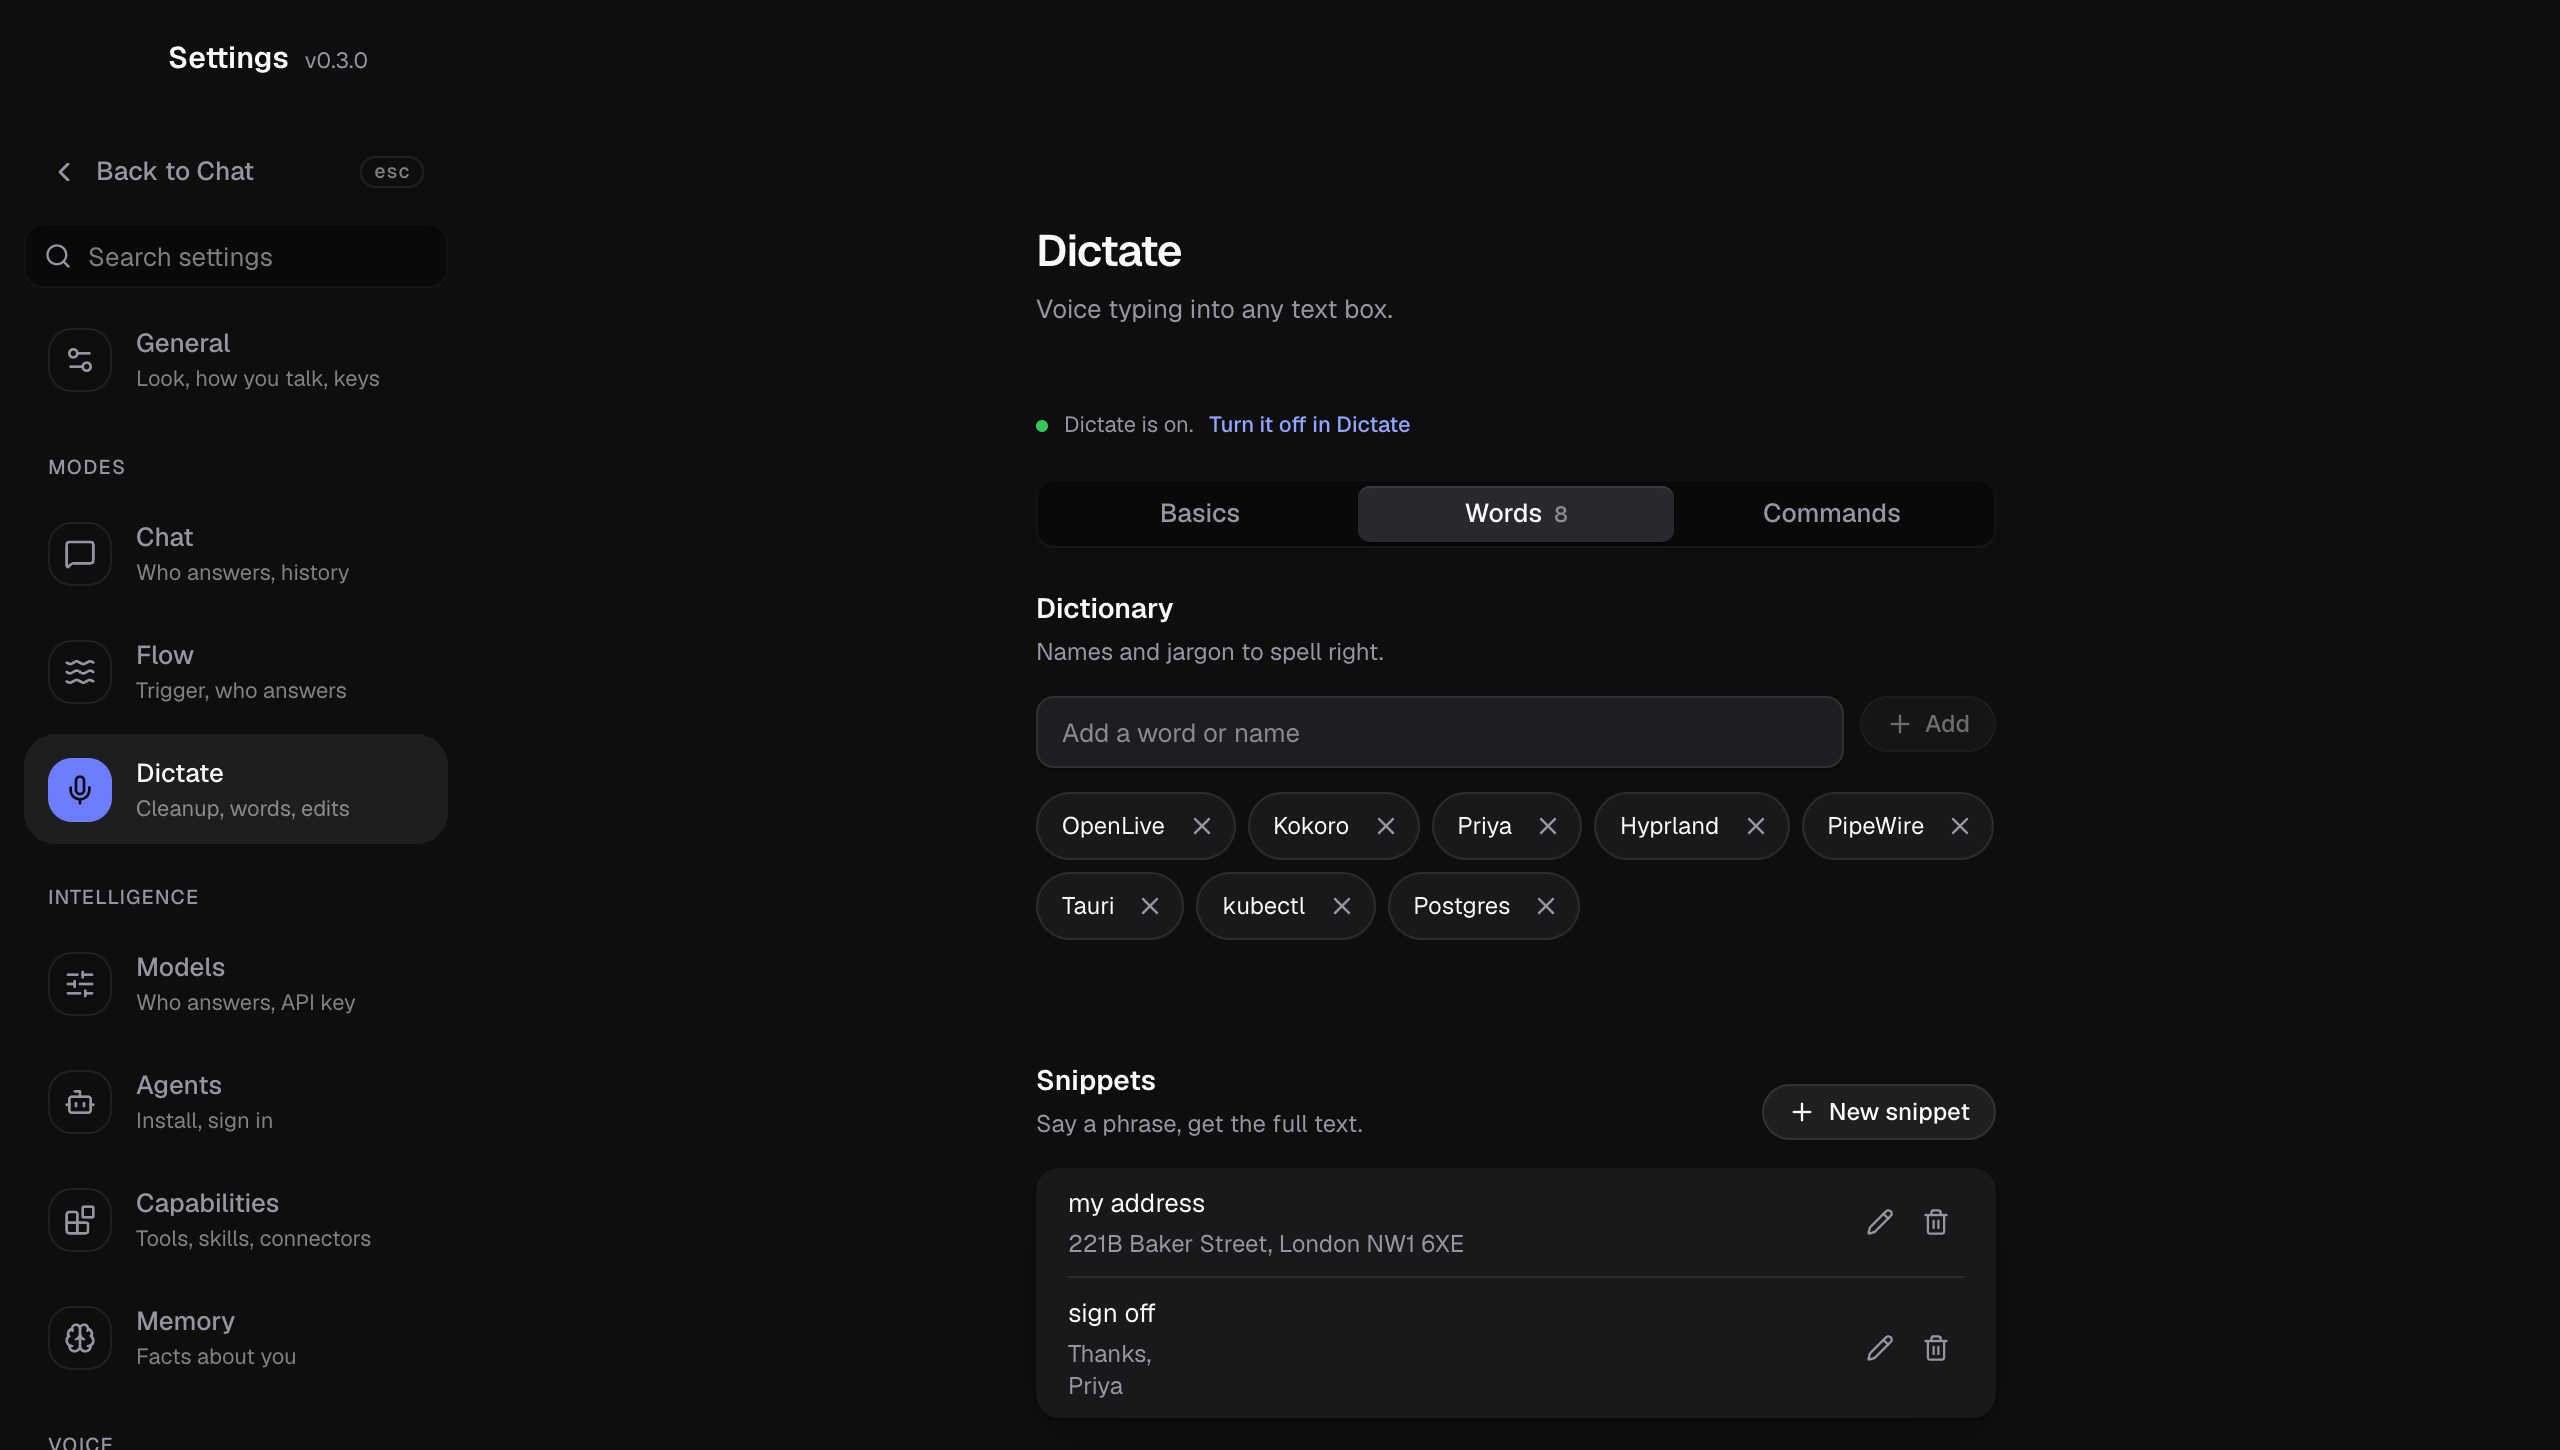Screen dimensions: 2560x1450
Task: Click 'Facts about you' subtitle
Action: point(216,1357)
